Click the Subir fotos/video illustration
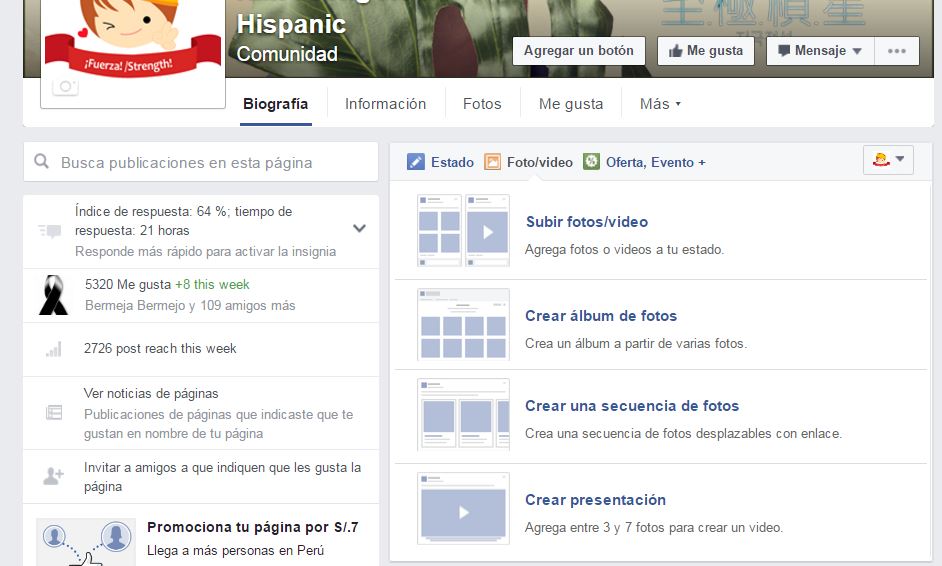Image resolution: width=942 pixels, height=566 pixels. tap(463, 230)
